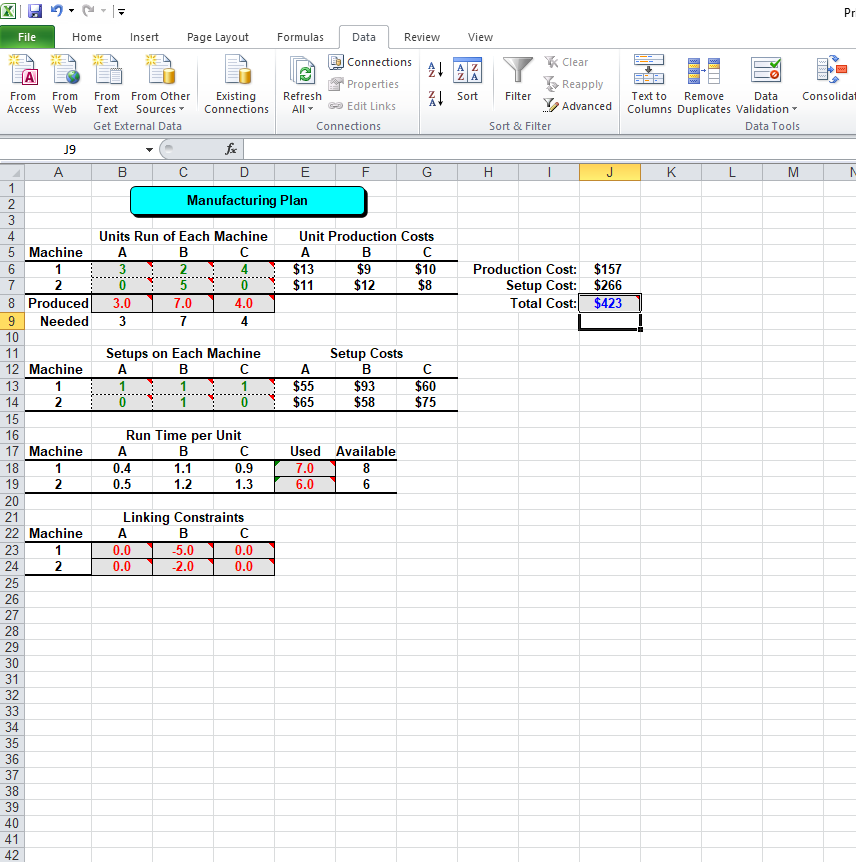
Task: Click the Excel application icon
Action: pyautogui.click(x=8, y=10)
